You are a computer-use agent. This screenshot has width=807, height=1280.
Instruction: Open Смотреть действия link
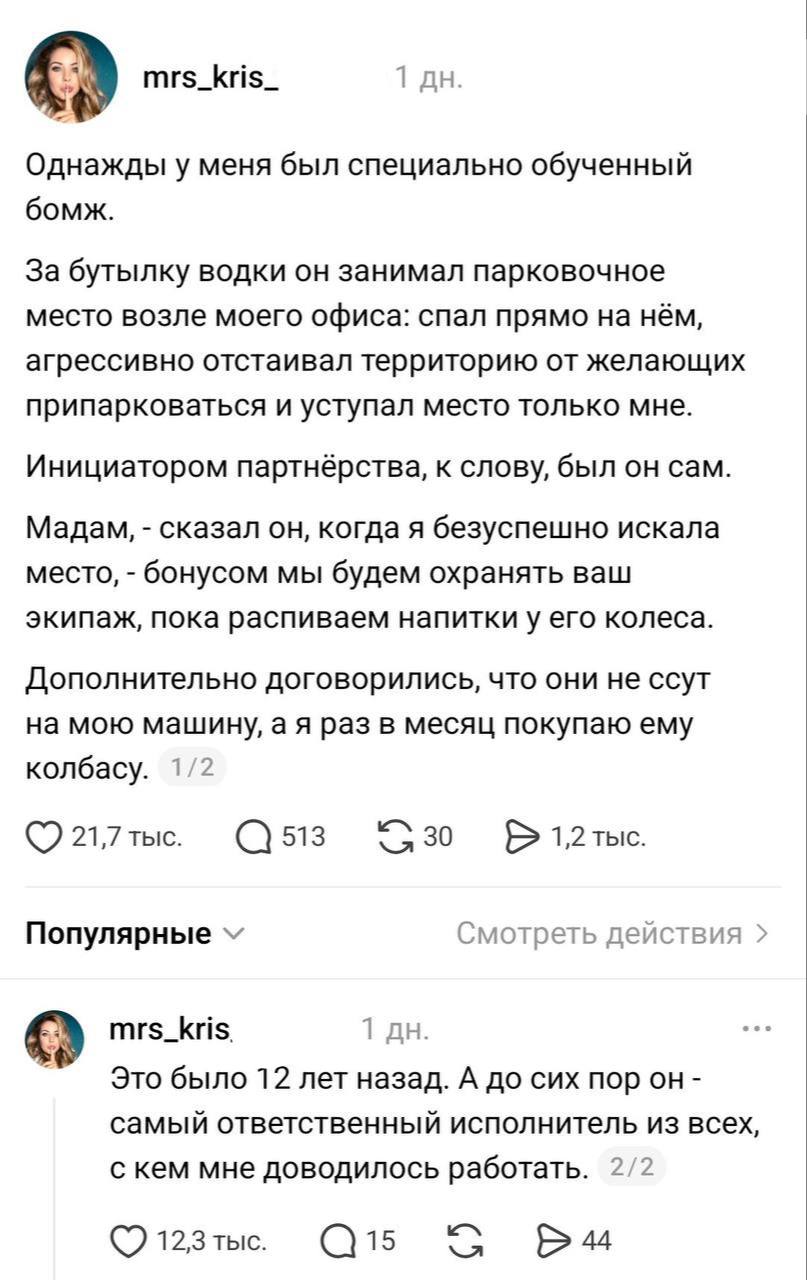(612, 934)
